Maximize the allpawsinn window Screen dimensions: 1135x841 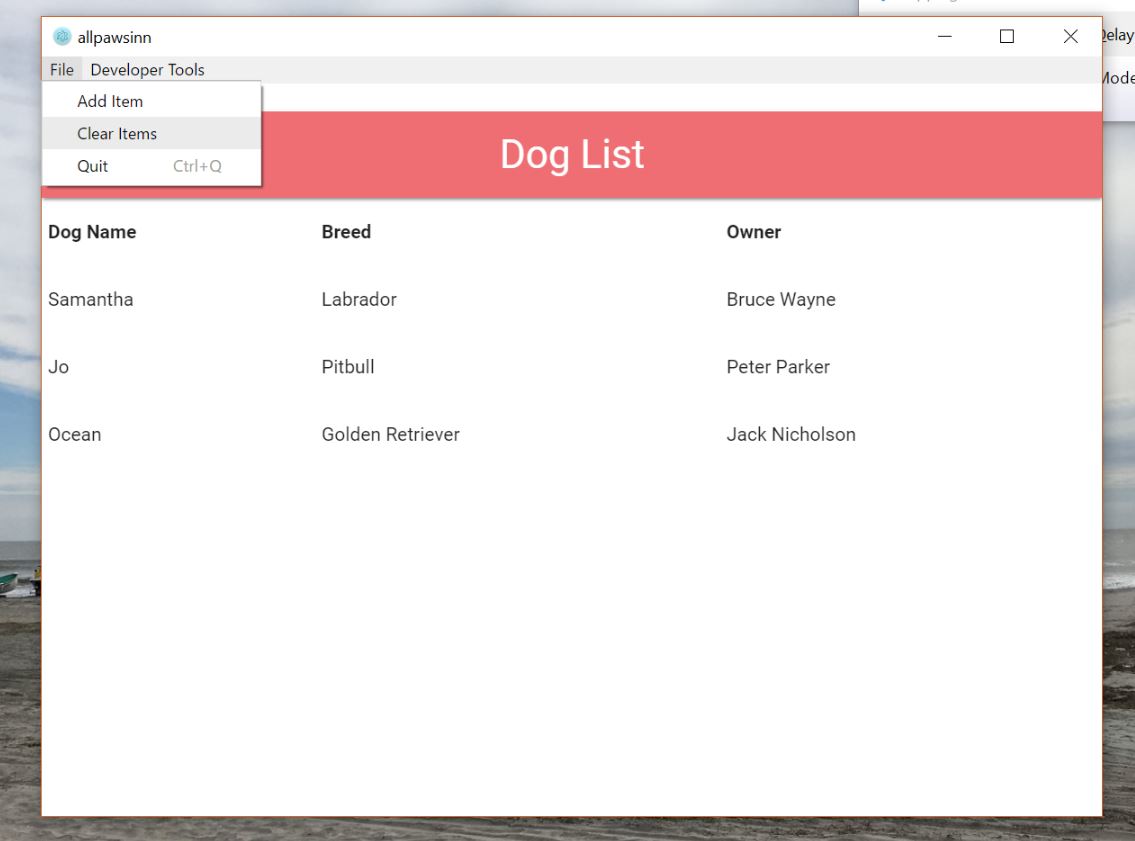point(1007,37)
